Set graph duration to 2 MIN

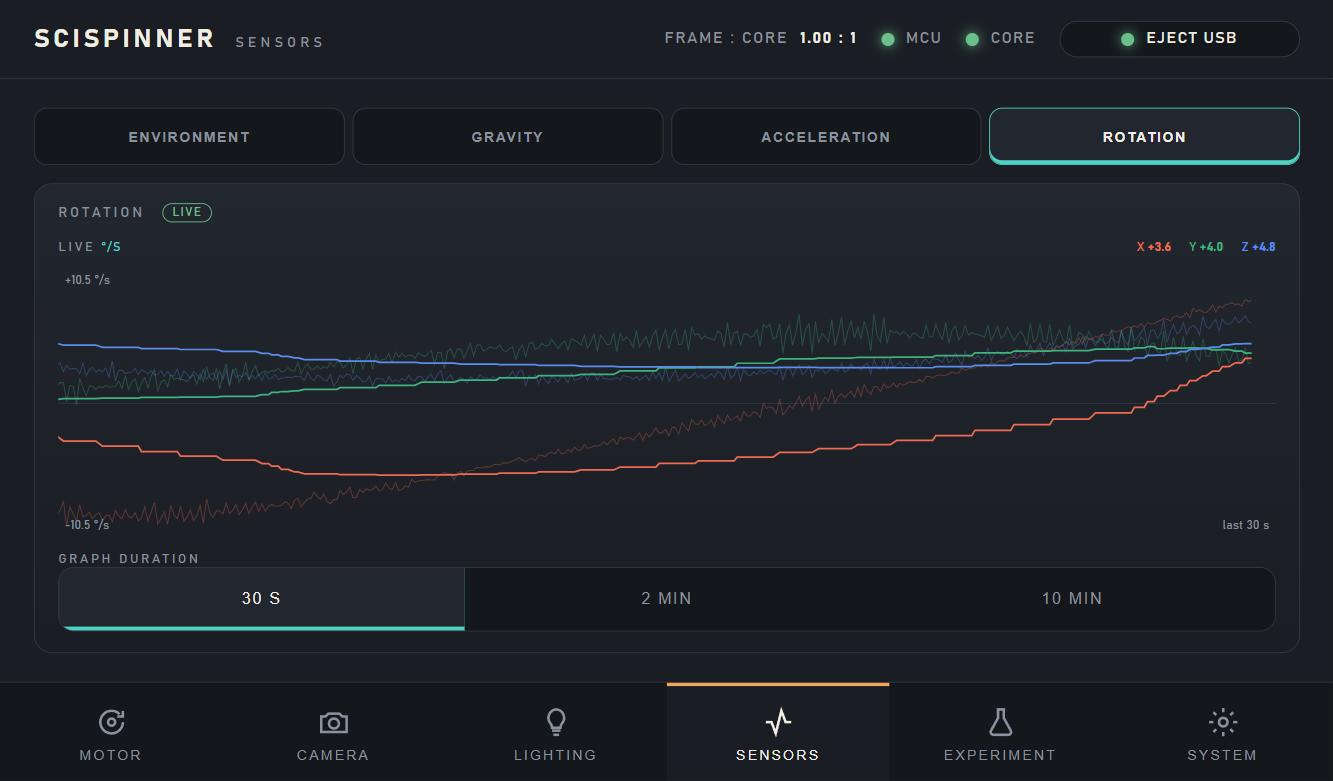(x=667, y=598)
